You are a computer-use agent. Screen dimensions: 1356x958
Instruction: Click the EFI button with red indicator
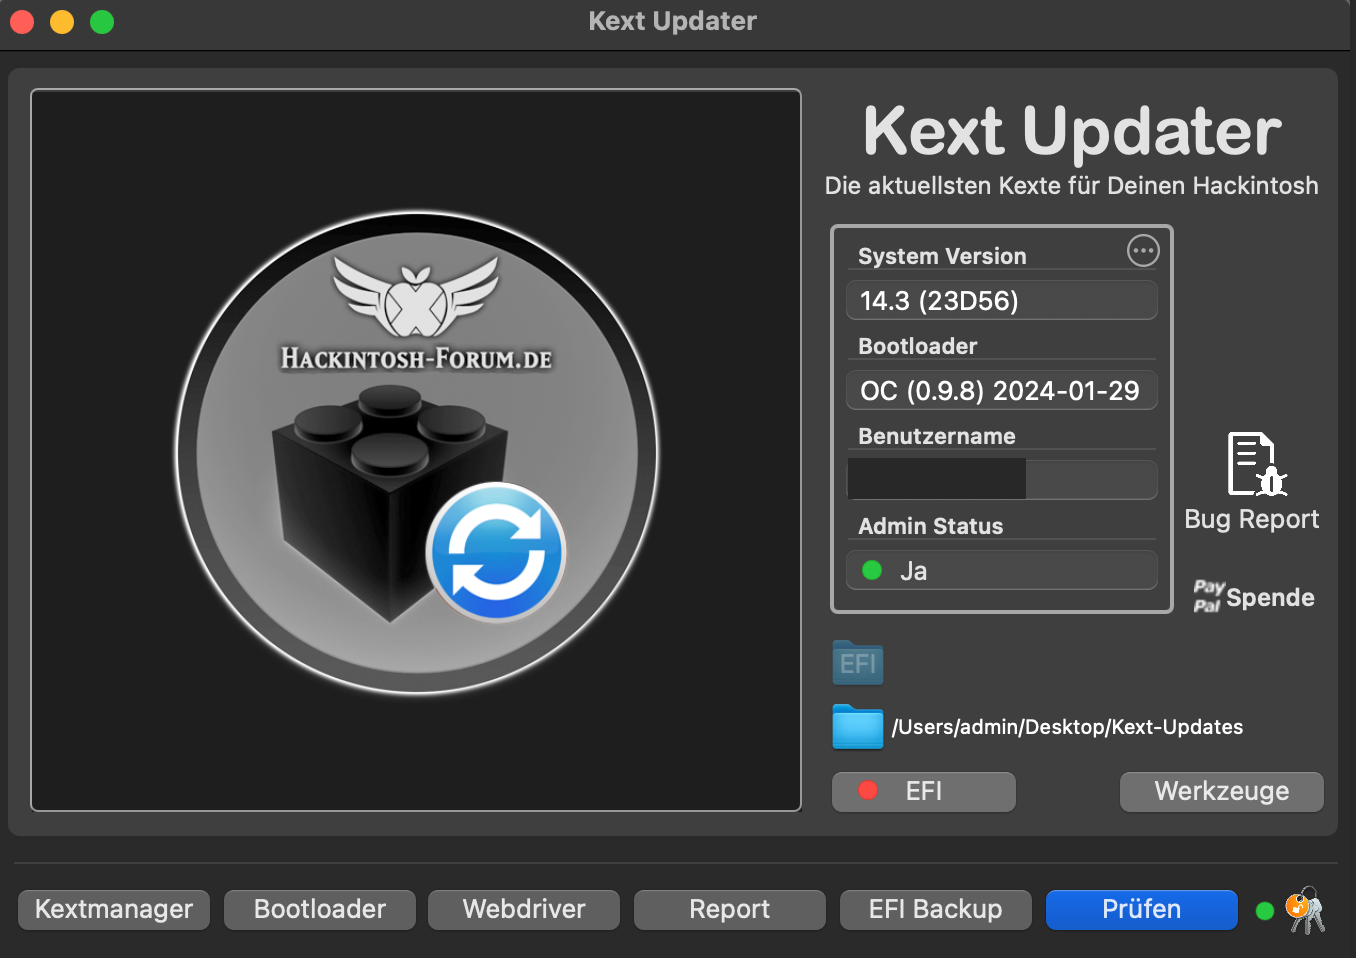[x=924, y=791]
